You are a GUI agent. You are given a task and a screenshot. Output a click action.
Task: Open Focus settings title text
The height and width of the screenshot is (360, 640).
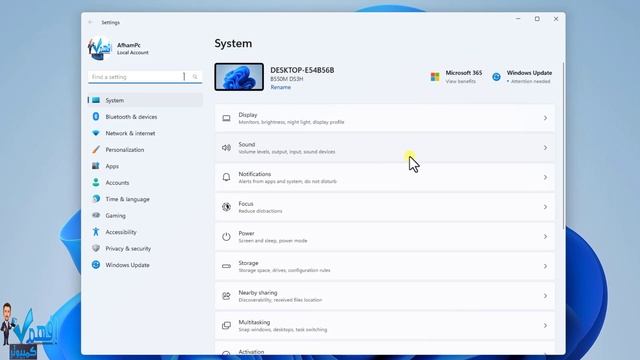coord(246,204)
